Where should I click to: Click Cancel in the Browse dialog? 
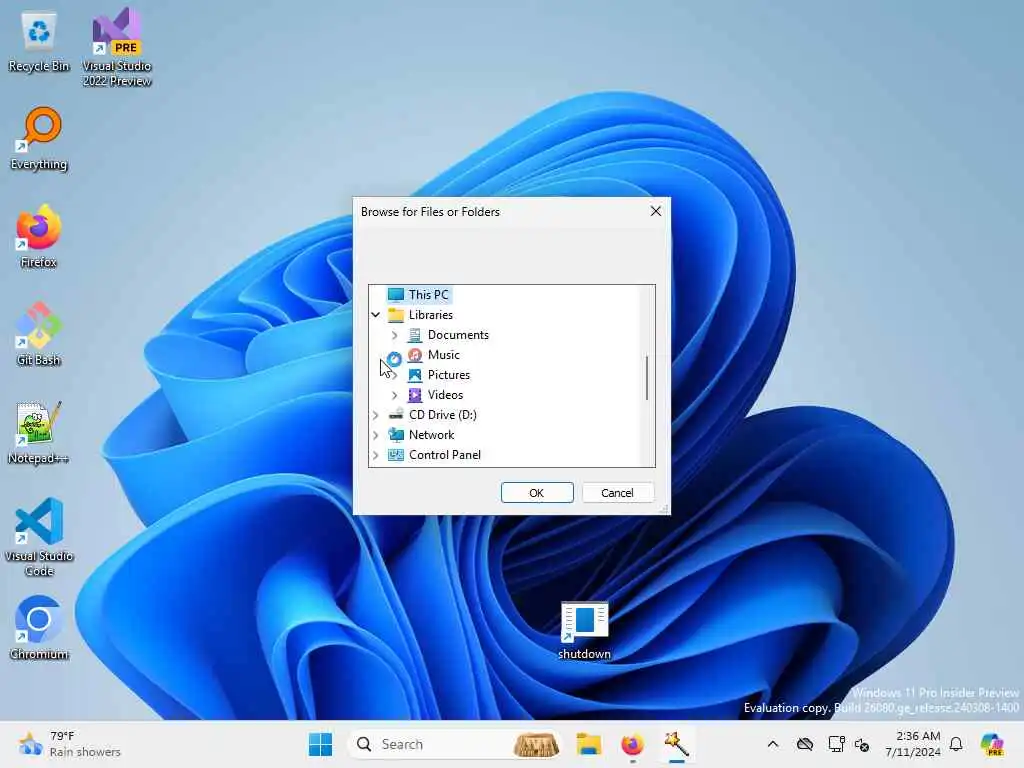[x=617, y=493]
